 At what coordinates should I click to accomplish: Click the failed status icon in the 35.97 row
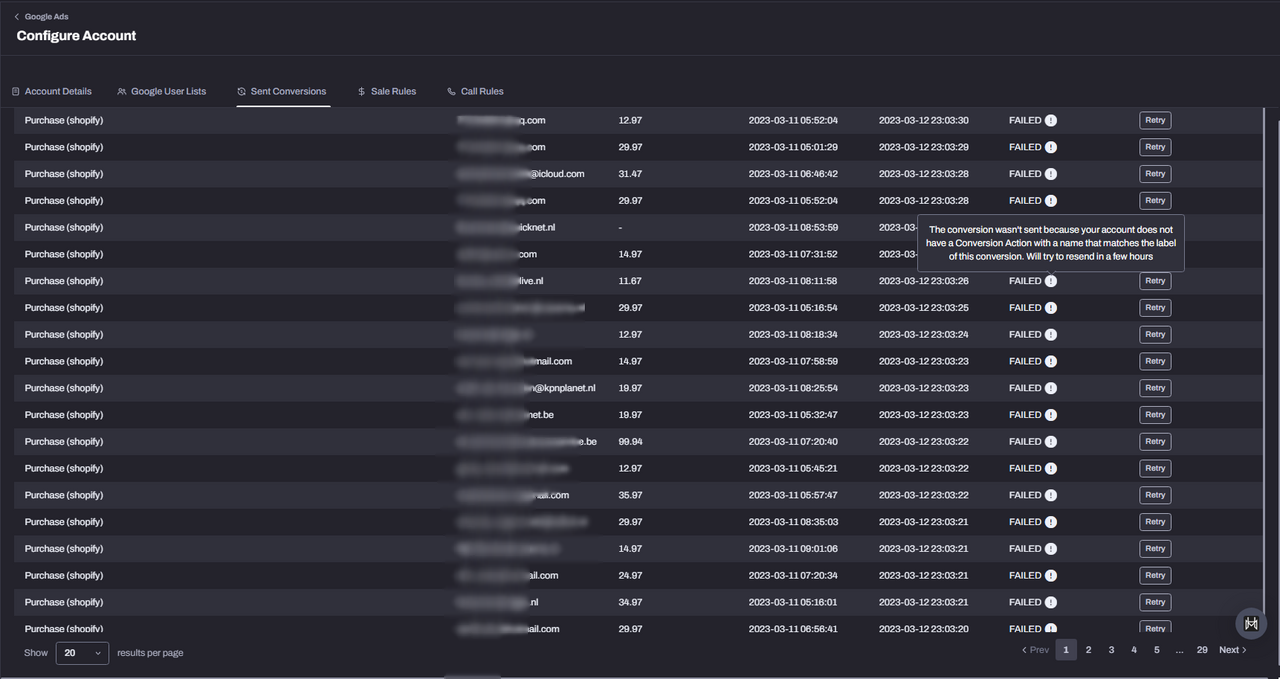point(1051,495)
